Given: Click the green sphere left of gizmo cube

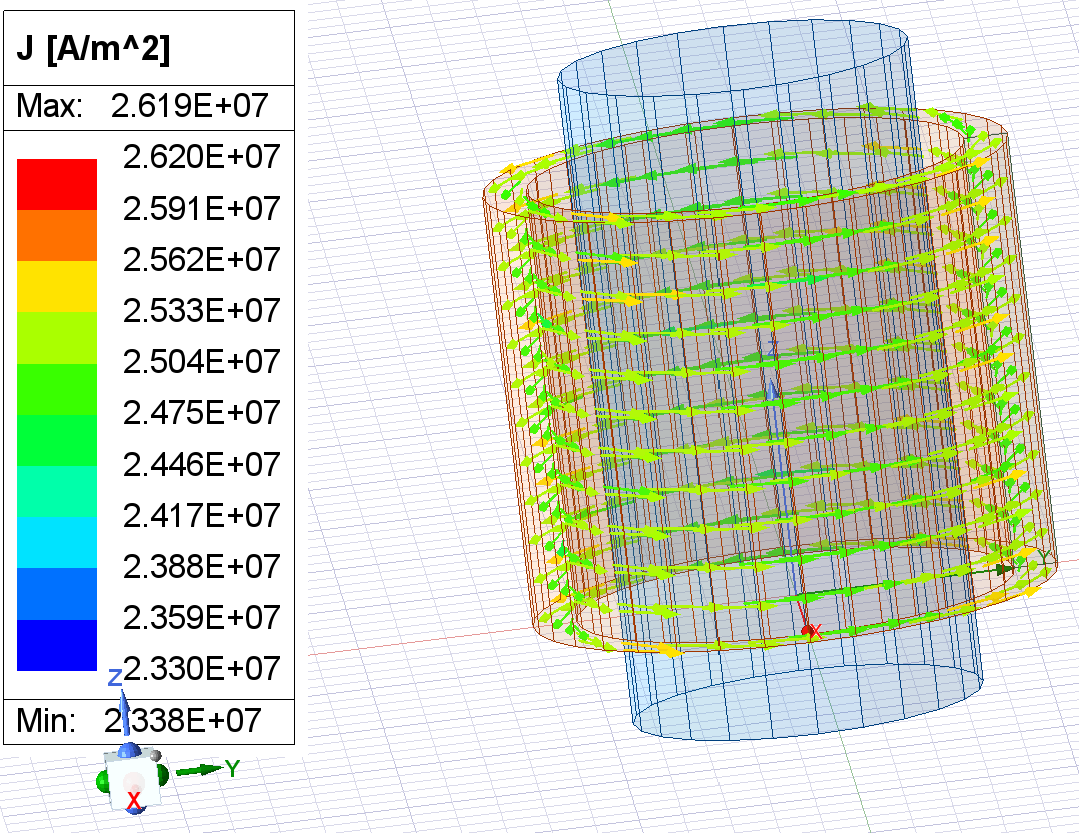Looking at the screenshot, I should [103, 782].
